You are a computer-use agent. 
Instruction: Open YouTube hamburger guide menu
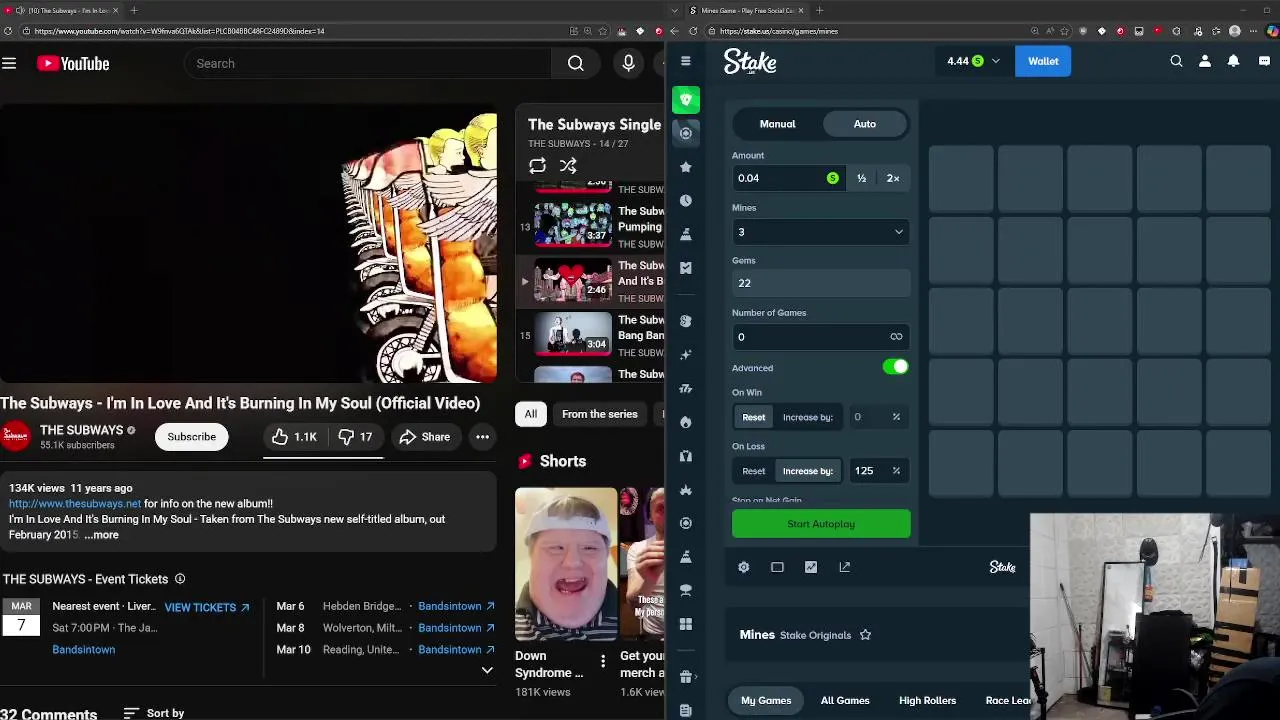point(9,63)
